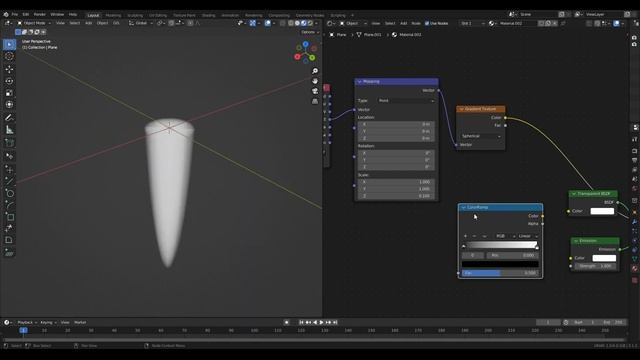This screenshot has width=640, height=360.
Task: Click the blue Z axis on navigation gizmo
Action: pyautogui.click(x=305, y=44)
